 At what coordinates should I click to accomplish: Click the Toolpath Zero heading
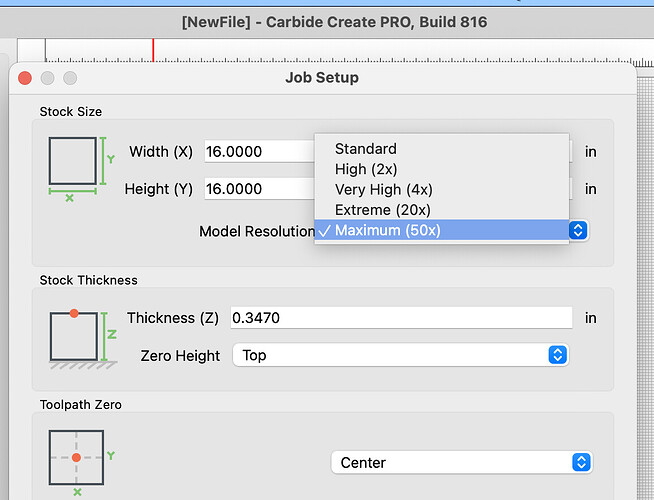click(80, 405)
